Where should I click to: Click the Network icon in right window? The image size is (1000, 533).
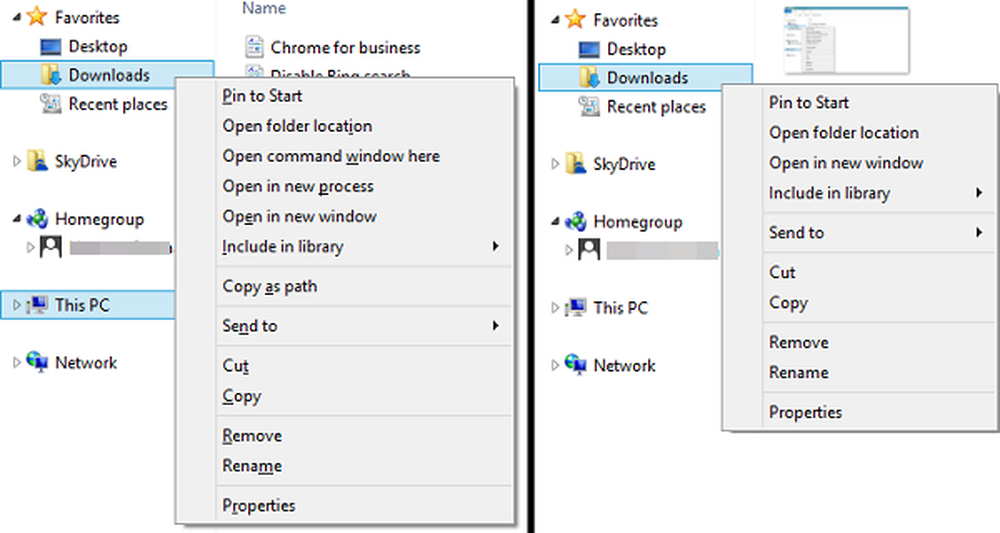pos(575,365)
